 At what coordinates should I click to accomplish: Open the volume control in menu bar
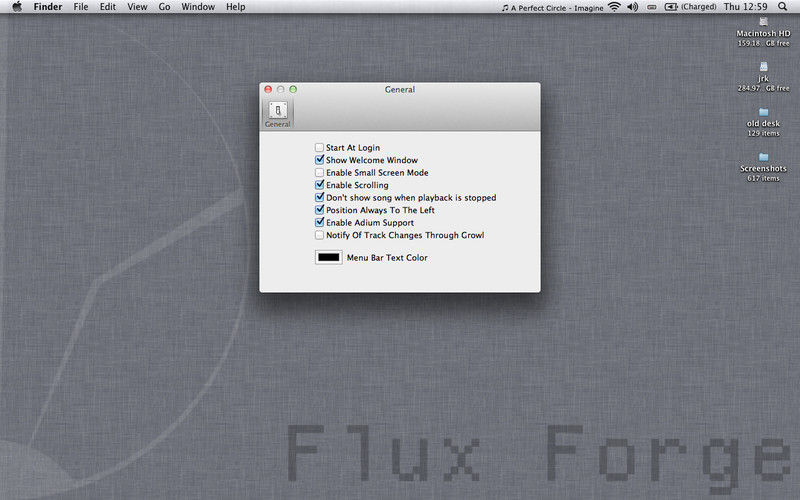click(633, 7)
